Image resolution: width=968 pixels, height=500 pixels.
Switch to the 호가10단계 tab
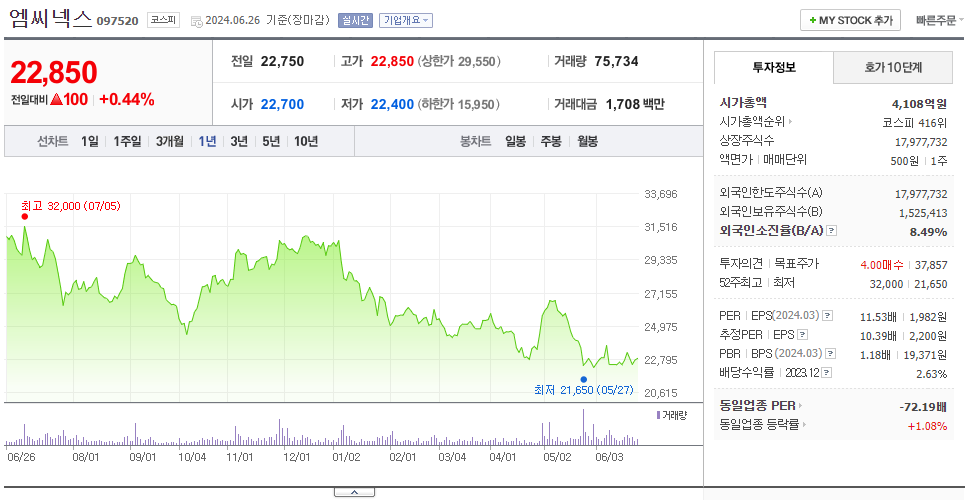click(x=893, y=67)
